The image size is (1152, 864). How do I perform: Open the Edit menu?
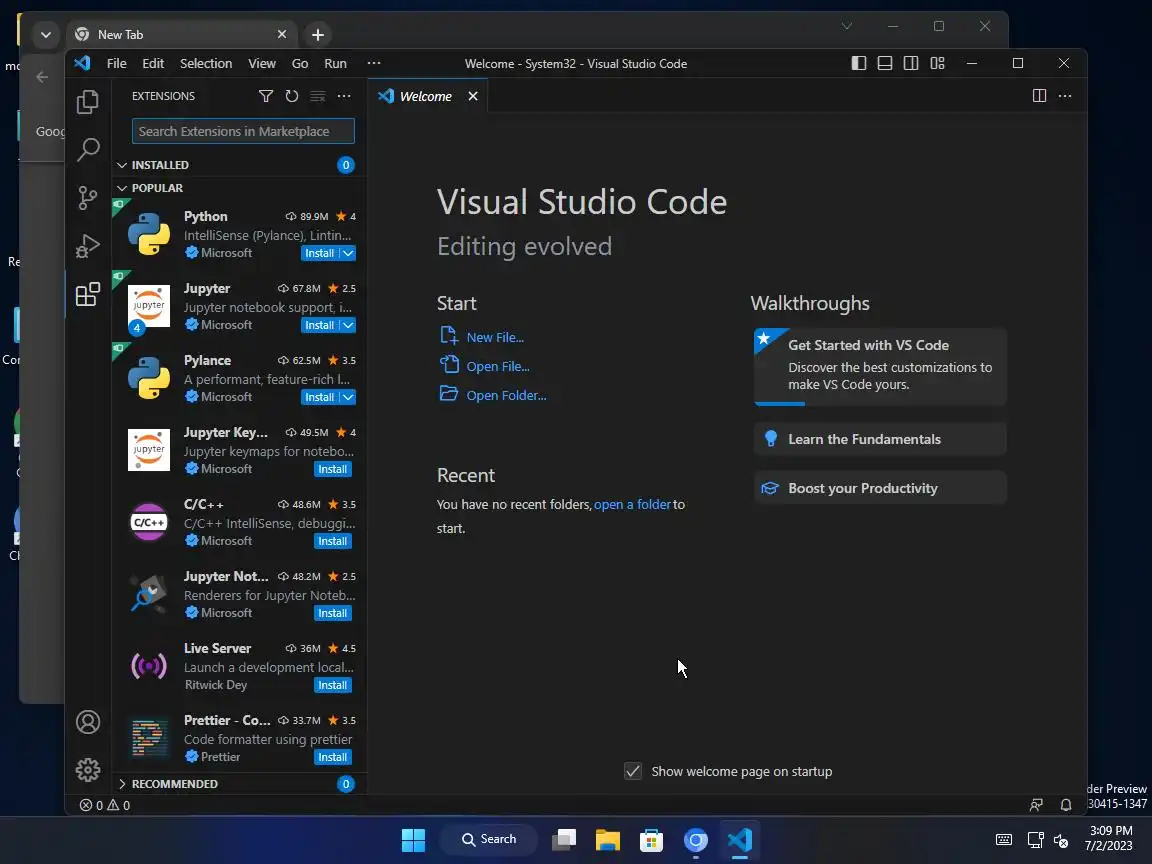click(153, 63)
